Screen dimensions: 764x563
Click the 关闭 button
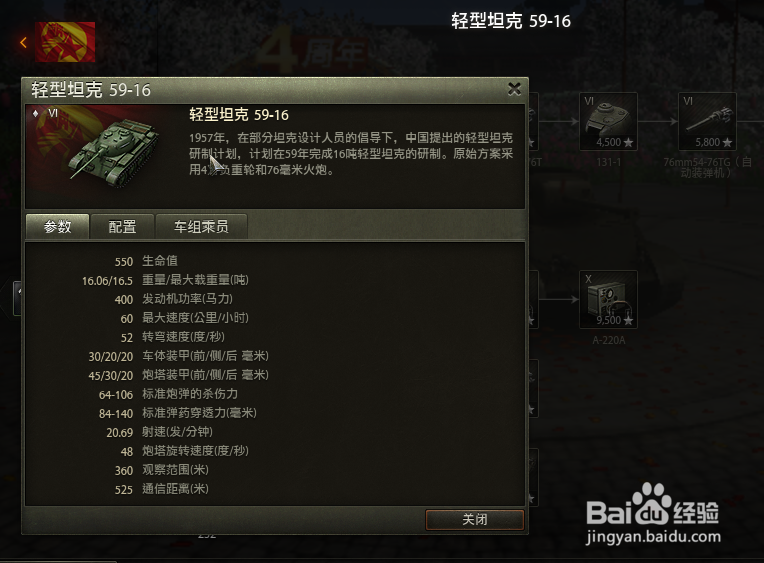tap(475, 520)
